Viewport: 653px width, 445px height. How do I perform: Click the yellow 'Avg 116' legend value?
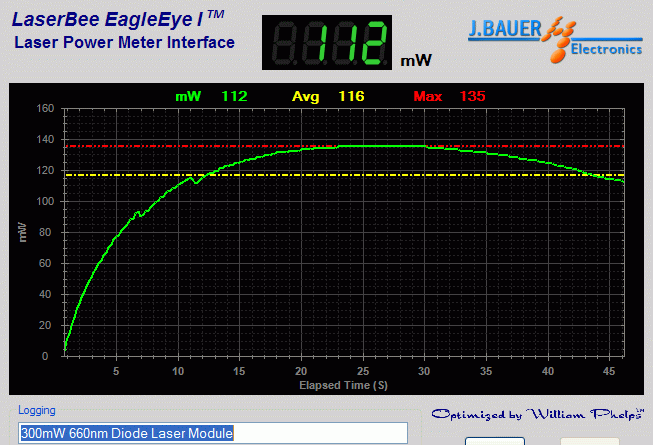pos(328,97)
